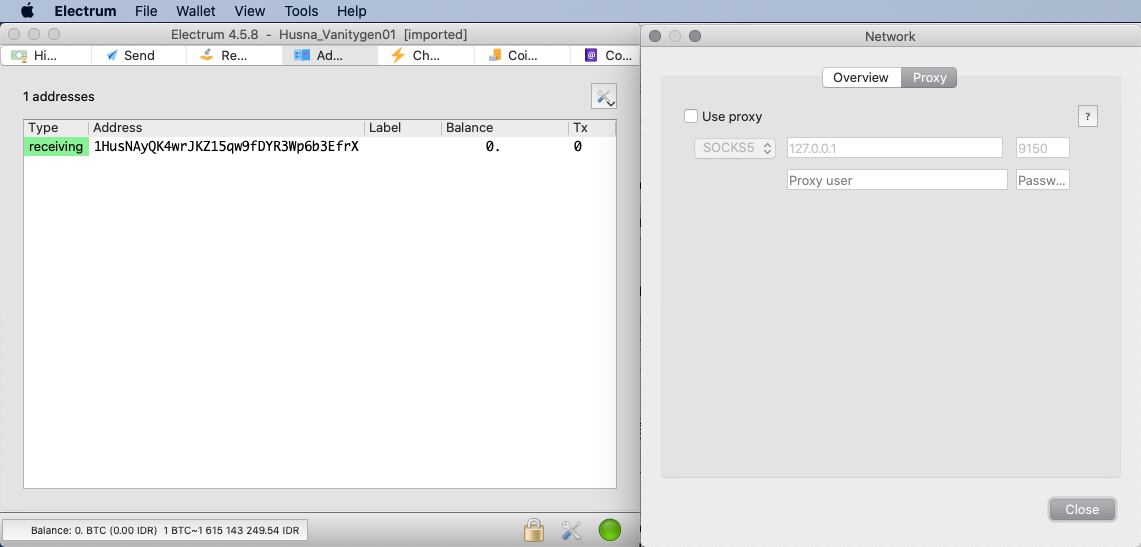
Task: Open the Tools menu
Action: tap(301, 11)
